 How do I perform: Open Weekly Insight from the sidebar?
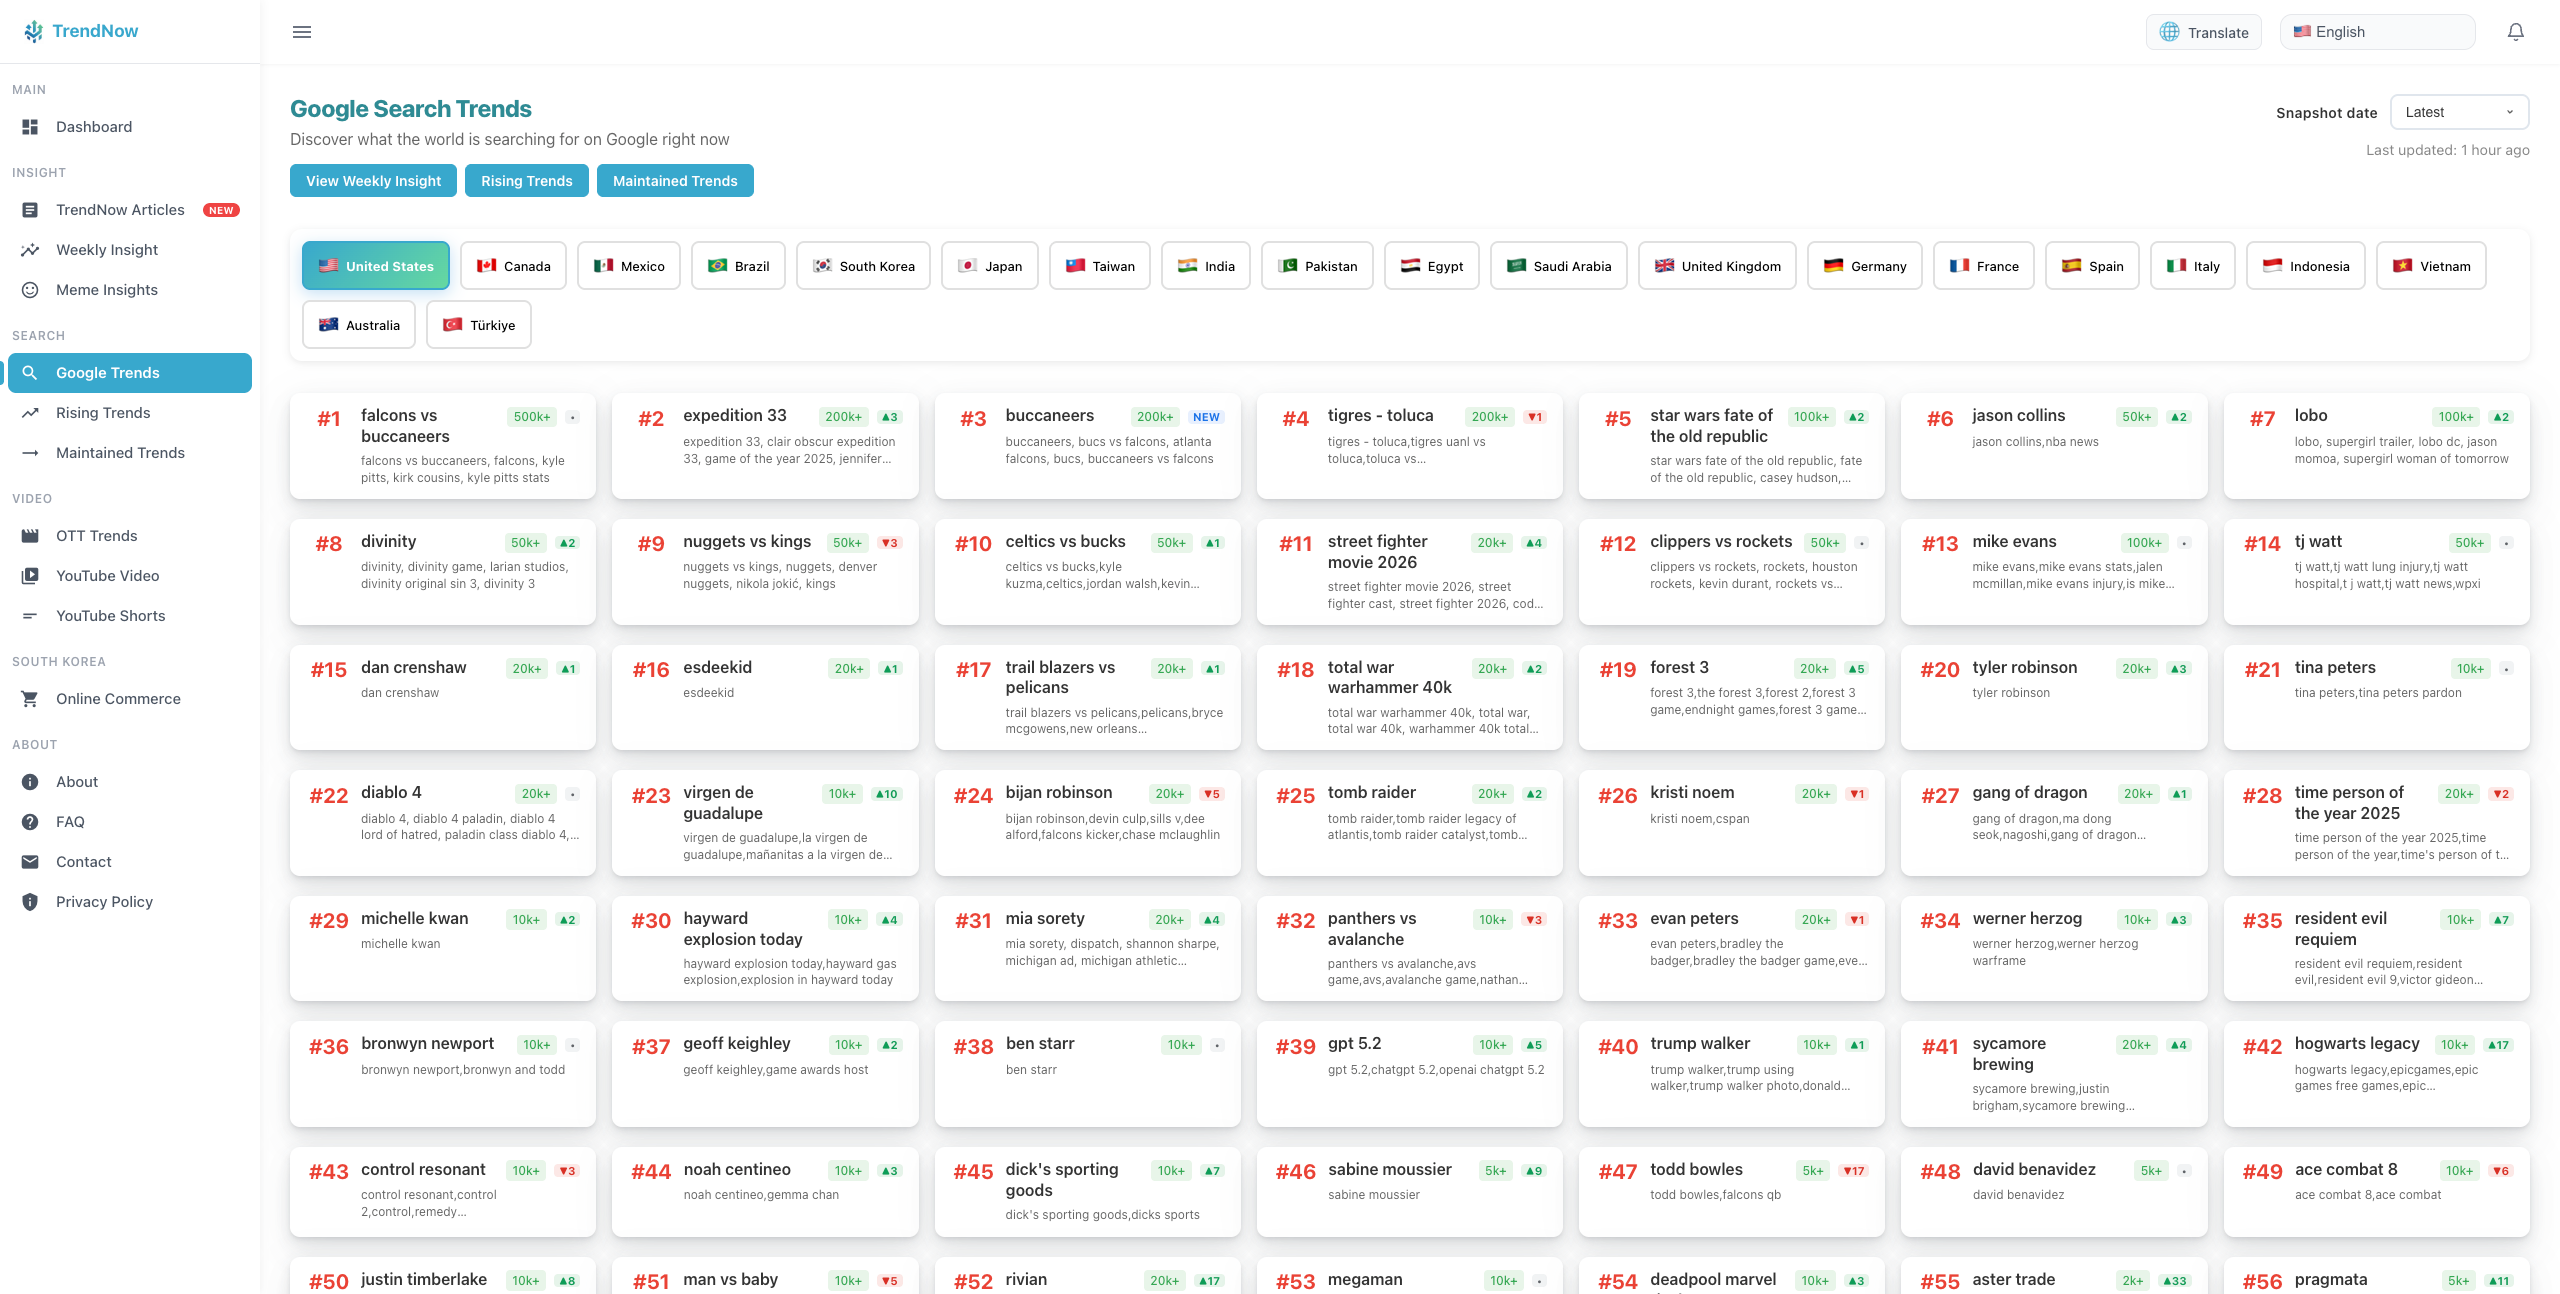click(106, 249)
